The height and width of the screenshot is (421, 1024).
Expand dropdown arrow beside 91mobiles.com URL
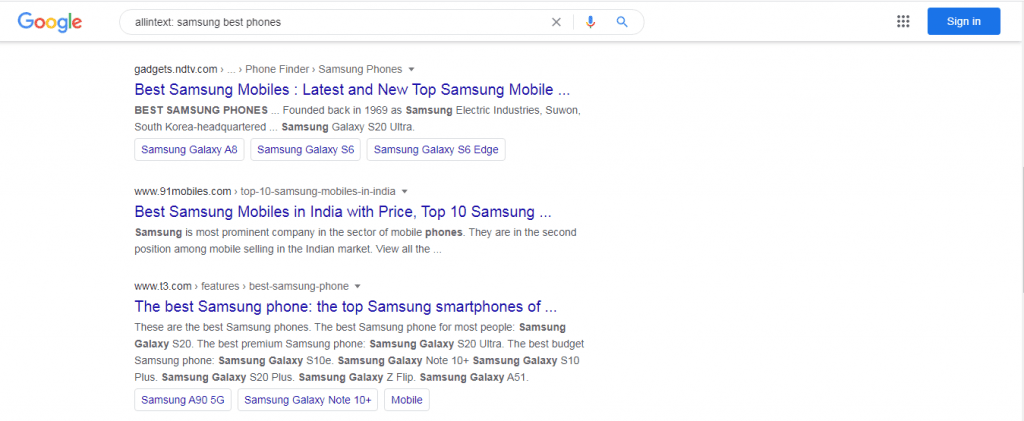pyautogui.click(x=404, y=191)
